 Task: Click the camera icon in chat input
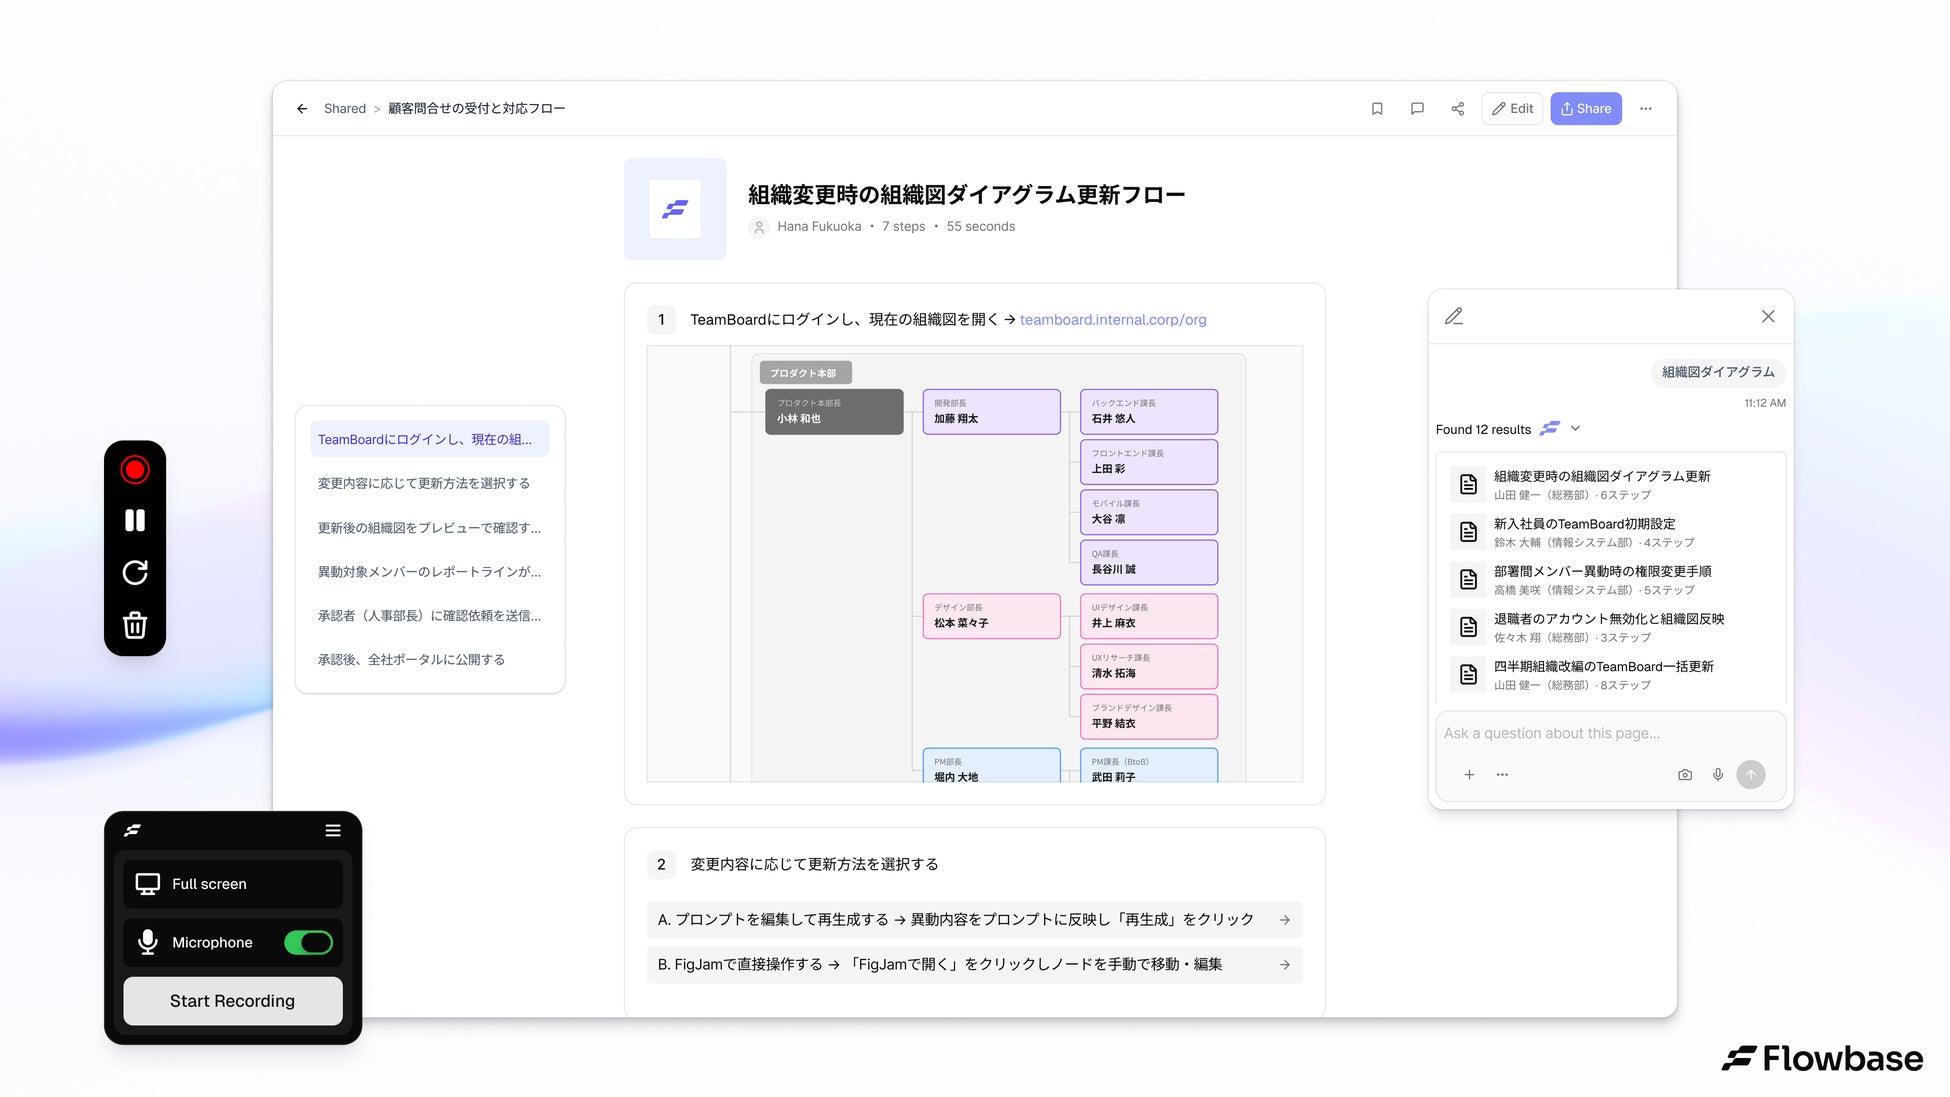click(x=1685, y=774)
